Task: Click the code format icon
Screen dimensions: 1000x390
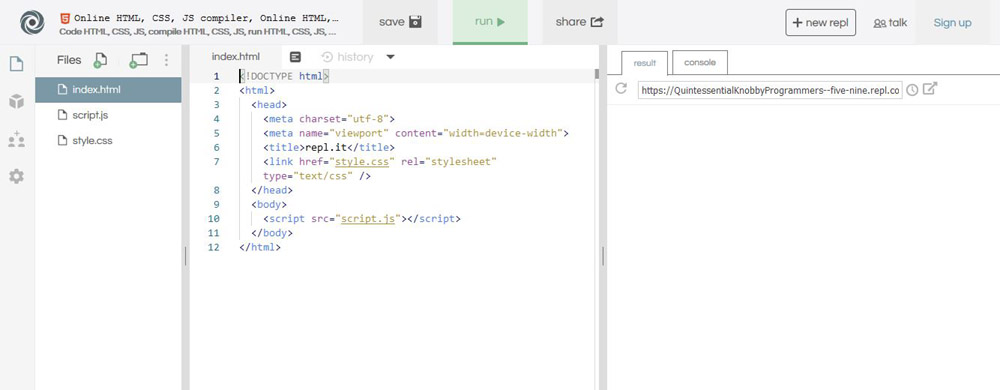Action: click(295, 57)
